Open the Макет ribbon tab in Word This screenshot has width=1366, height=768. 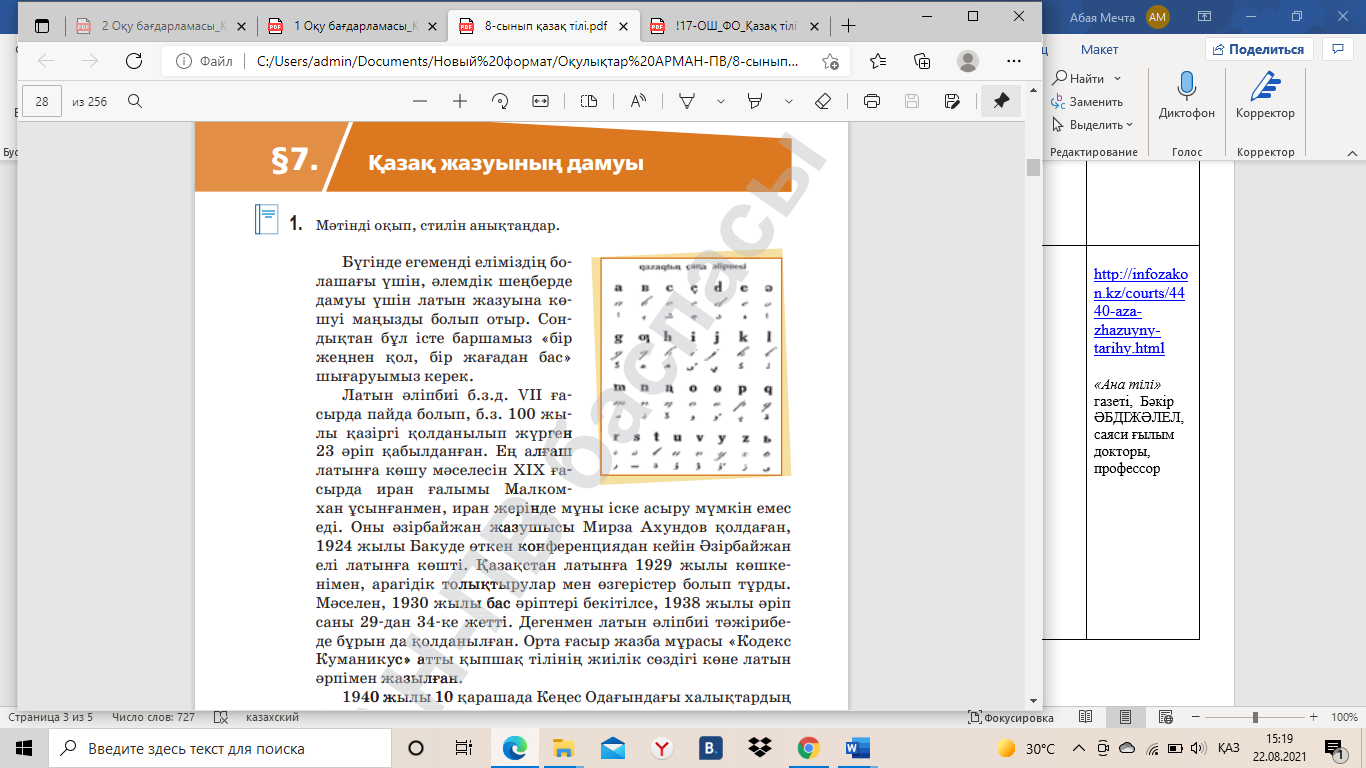[1099, 49]
